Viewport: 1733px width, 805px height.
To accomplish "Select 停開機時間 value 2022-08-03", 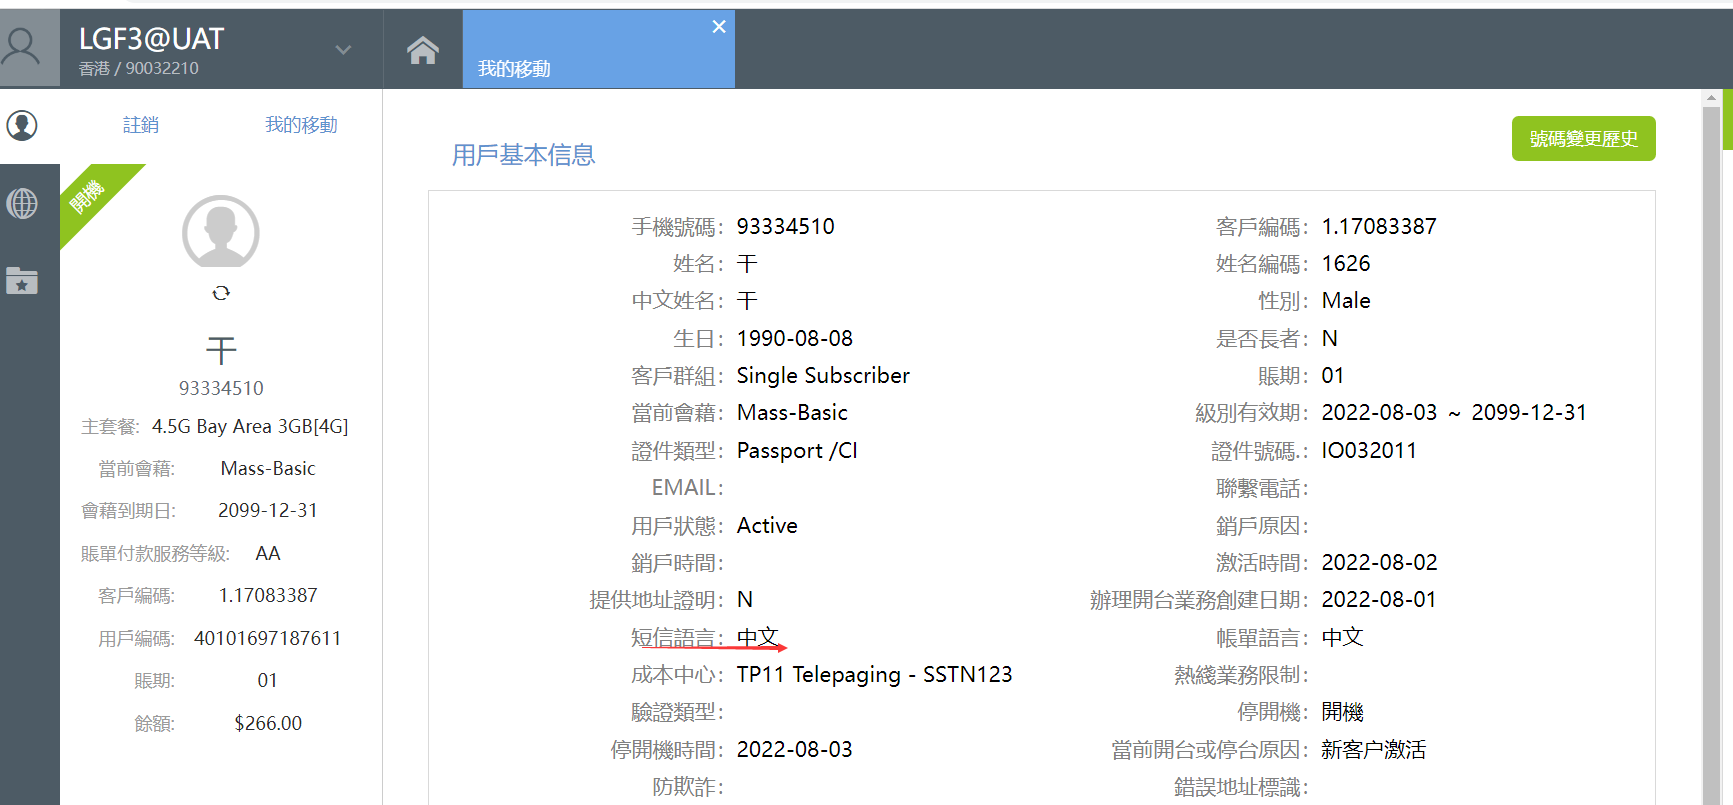I will coord(795,750).
